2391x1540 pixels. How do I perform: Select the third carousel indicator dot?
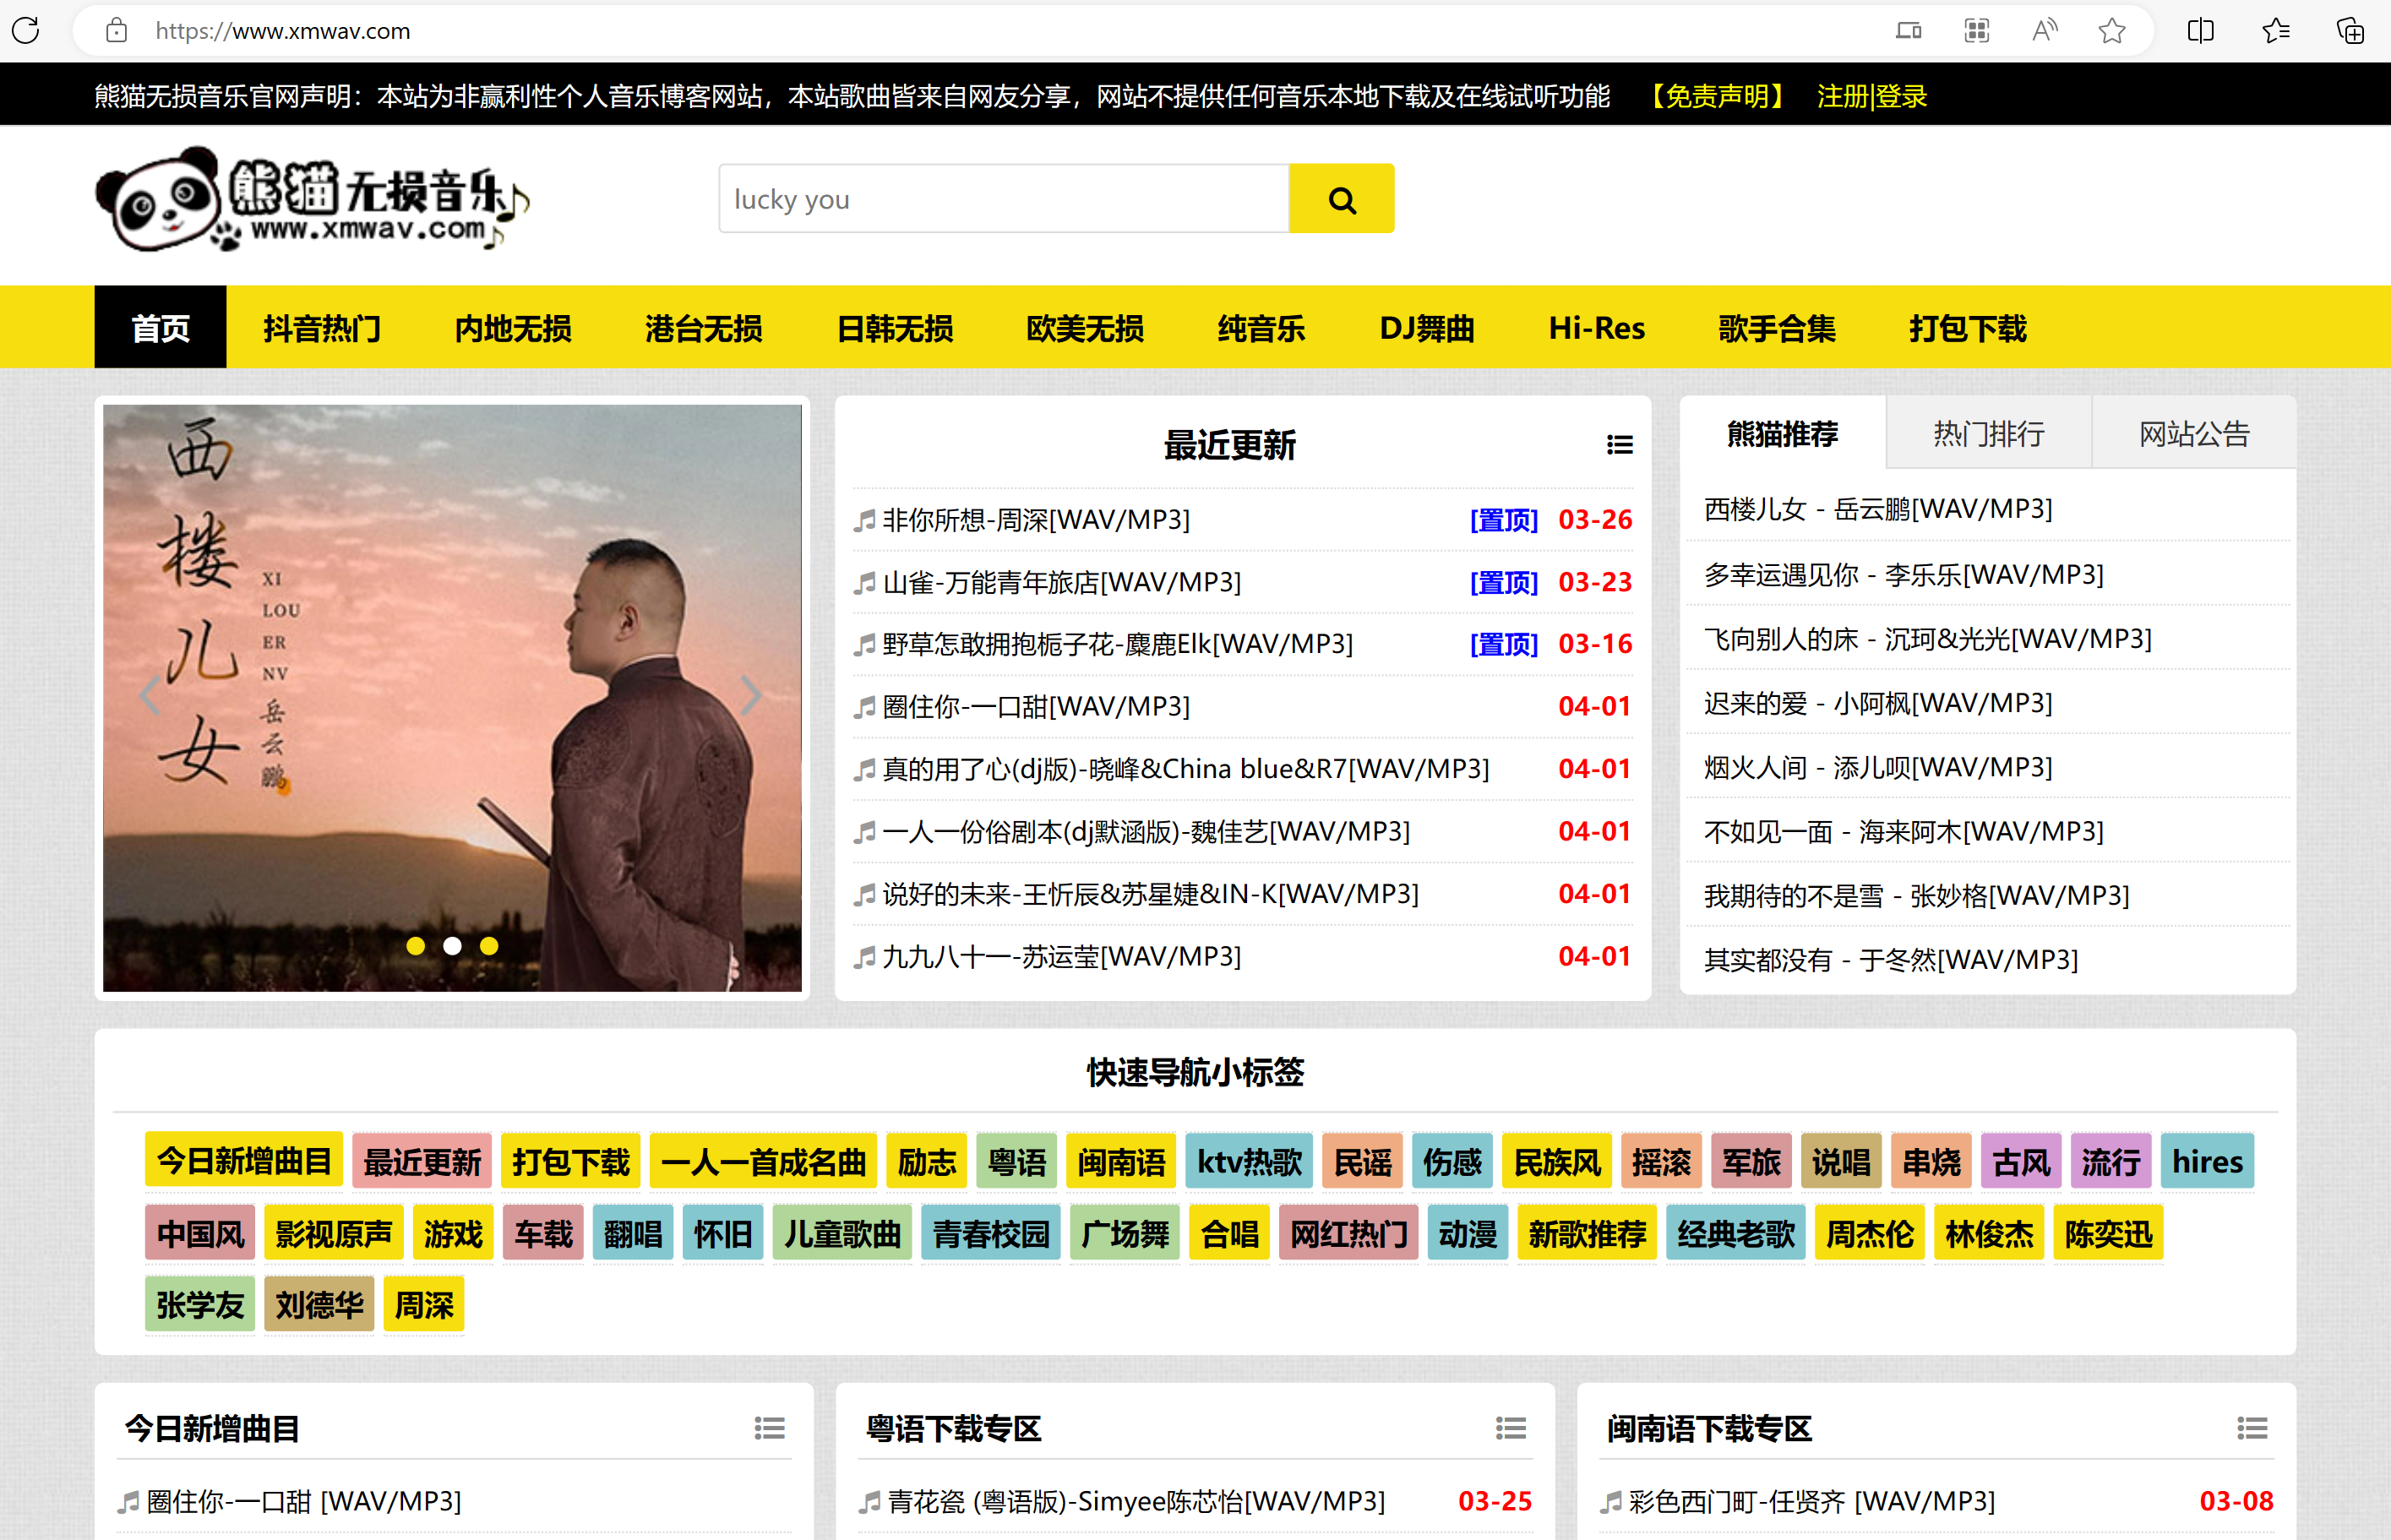[489, 946]
